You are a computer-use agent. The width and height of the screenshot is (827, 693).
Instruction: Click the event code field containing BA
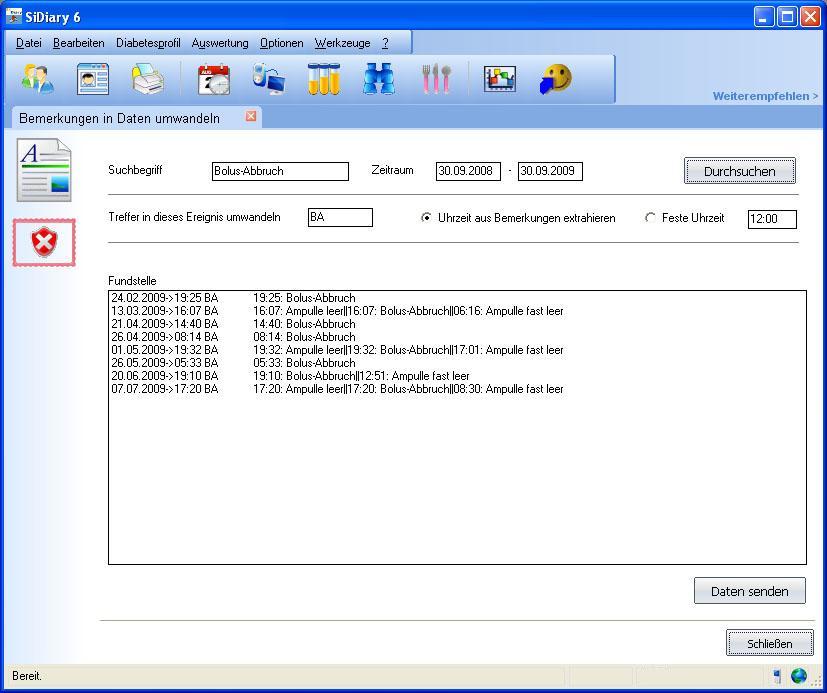[x=340, y=217]
